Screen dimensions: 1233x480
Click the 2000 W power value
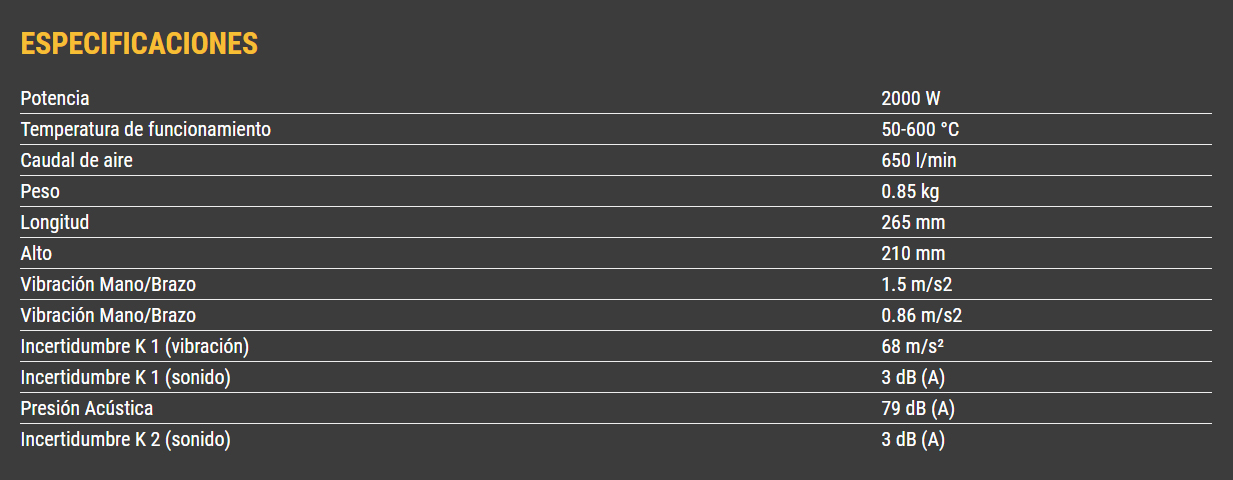pyautogui.click(x=911, y=99)
